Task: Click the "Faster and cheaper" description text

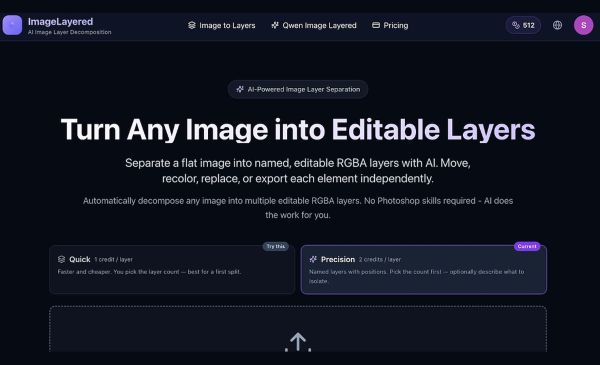Action: click(x=149, y=272)
